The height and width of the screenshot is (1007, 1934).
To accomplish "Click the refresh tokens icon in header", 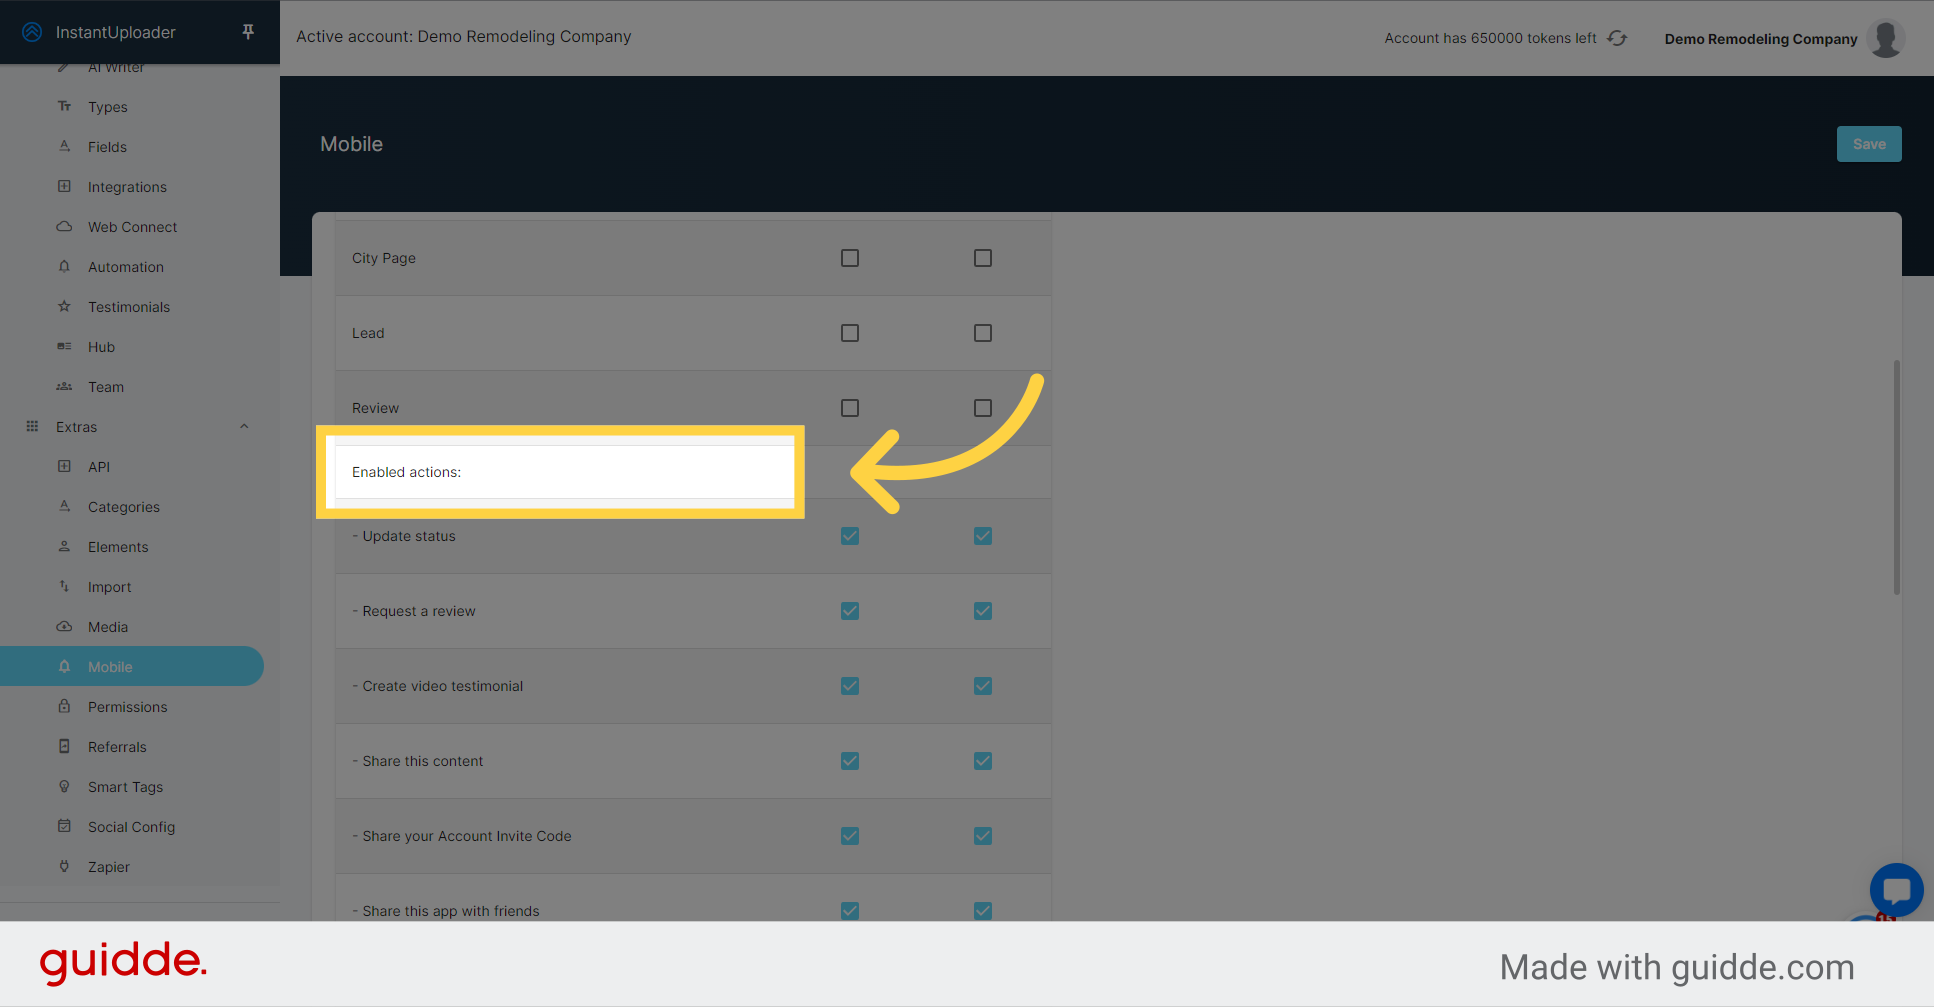I will 1617,37.
